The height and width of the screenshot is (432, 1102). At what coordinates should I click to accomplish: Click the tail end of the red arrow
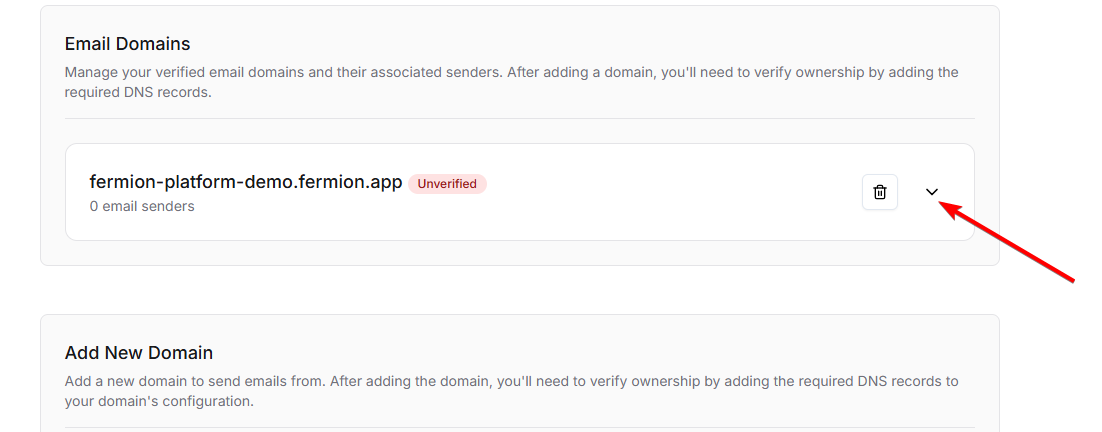(x=1070, y=280)
